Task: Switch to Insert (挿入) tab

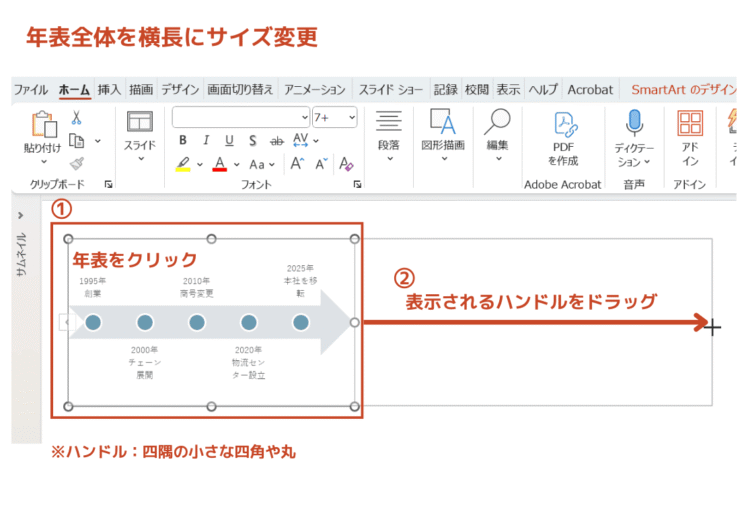Action: (x=109, y=90)
